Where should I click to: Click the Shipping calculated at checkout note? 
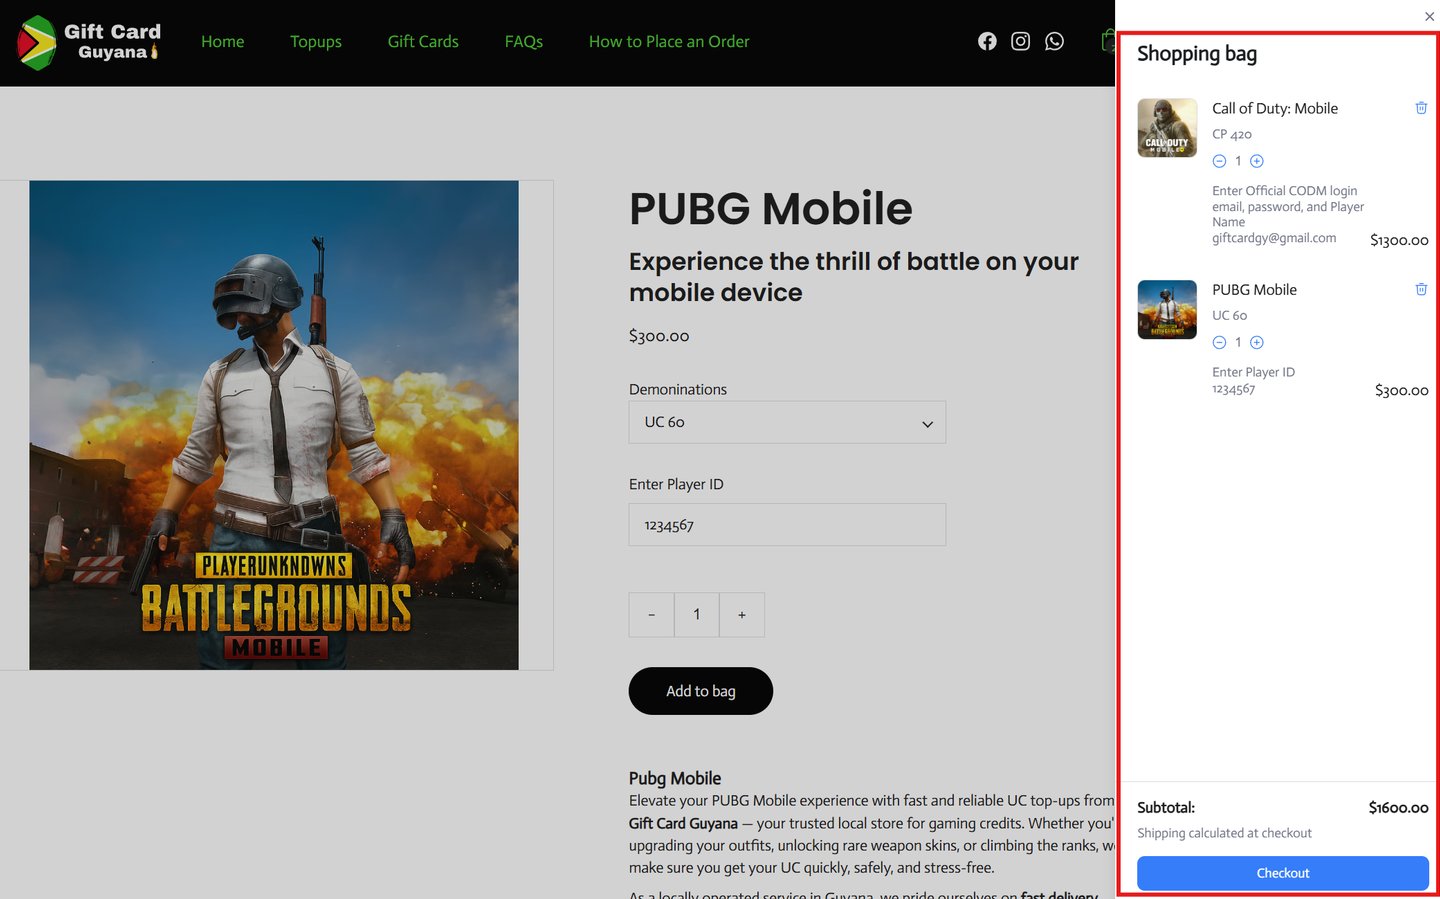[1224, 833]
